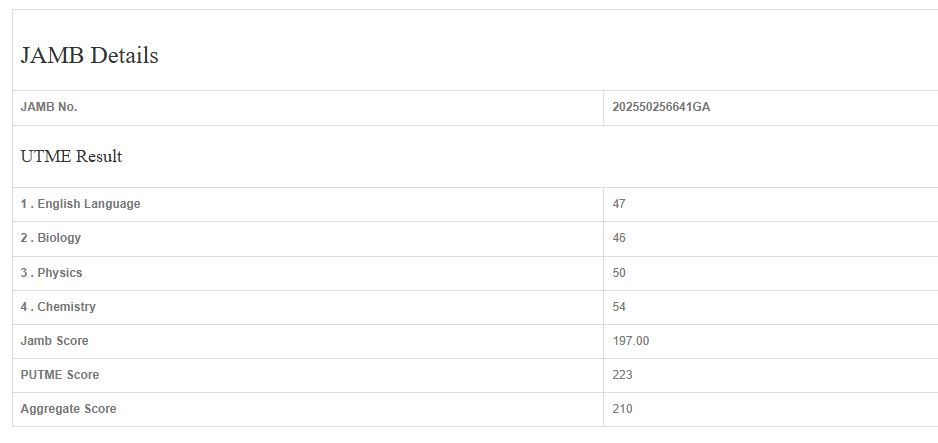Select the English Language subject label
Image resolution: width=938 pixels, height=443 pixels.
click(x=88, y=204)
